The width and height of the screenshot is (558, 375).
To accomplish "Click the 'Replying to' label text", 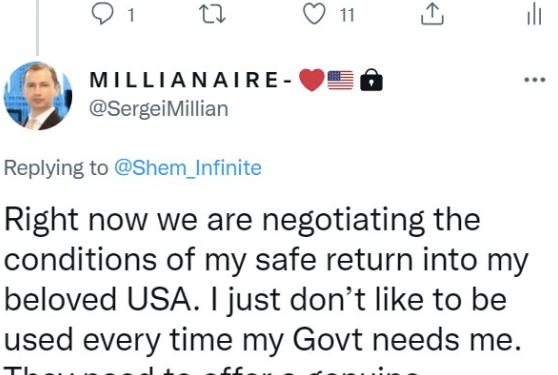I will (56, 168).
